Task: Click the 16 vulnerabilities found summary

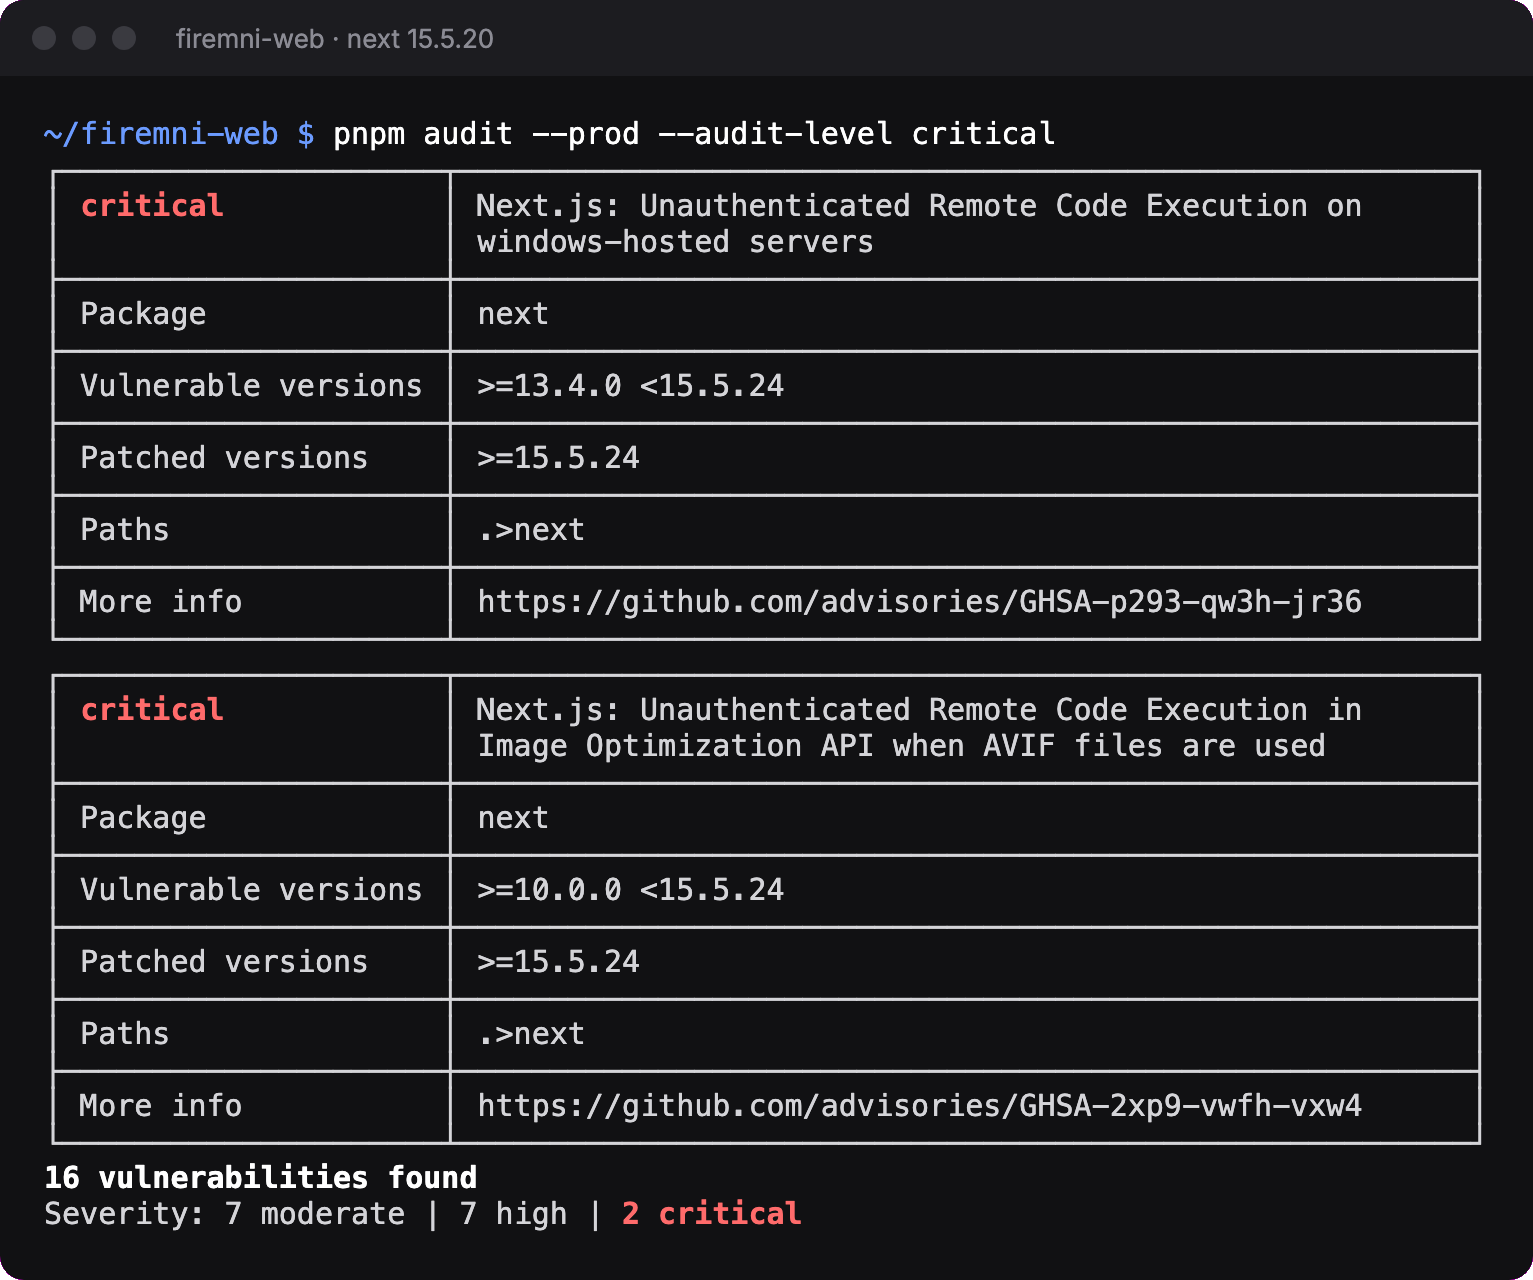Action: (x=261, y=1177)
